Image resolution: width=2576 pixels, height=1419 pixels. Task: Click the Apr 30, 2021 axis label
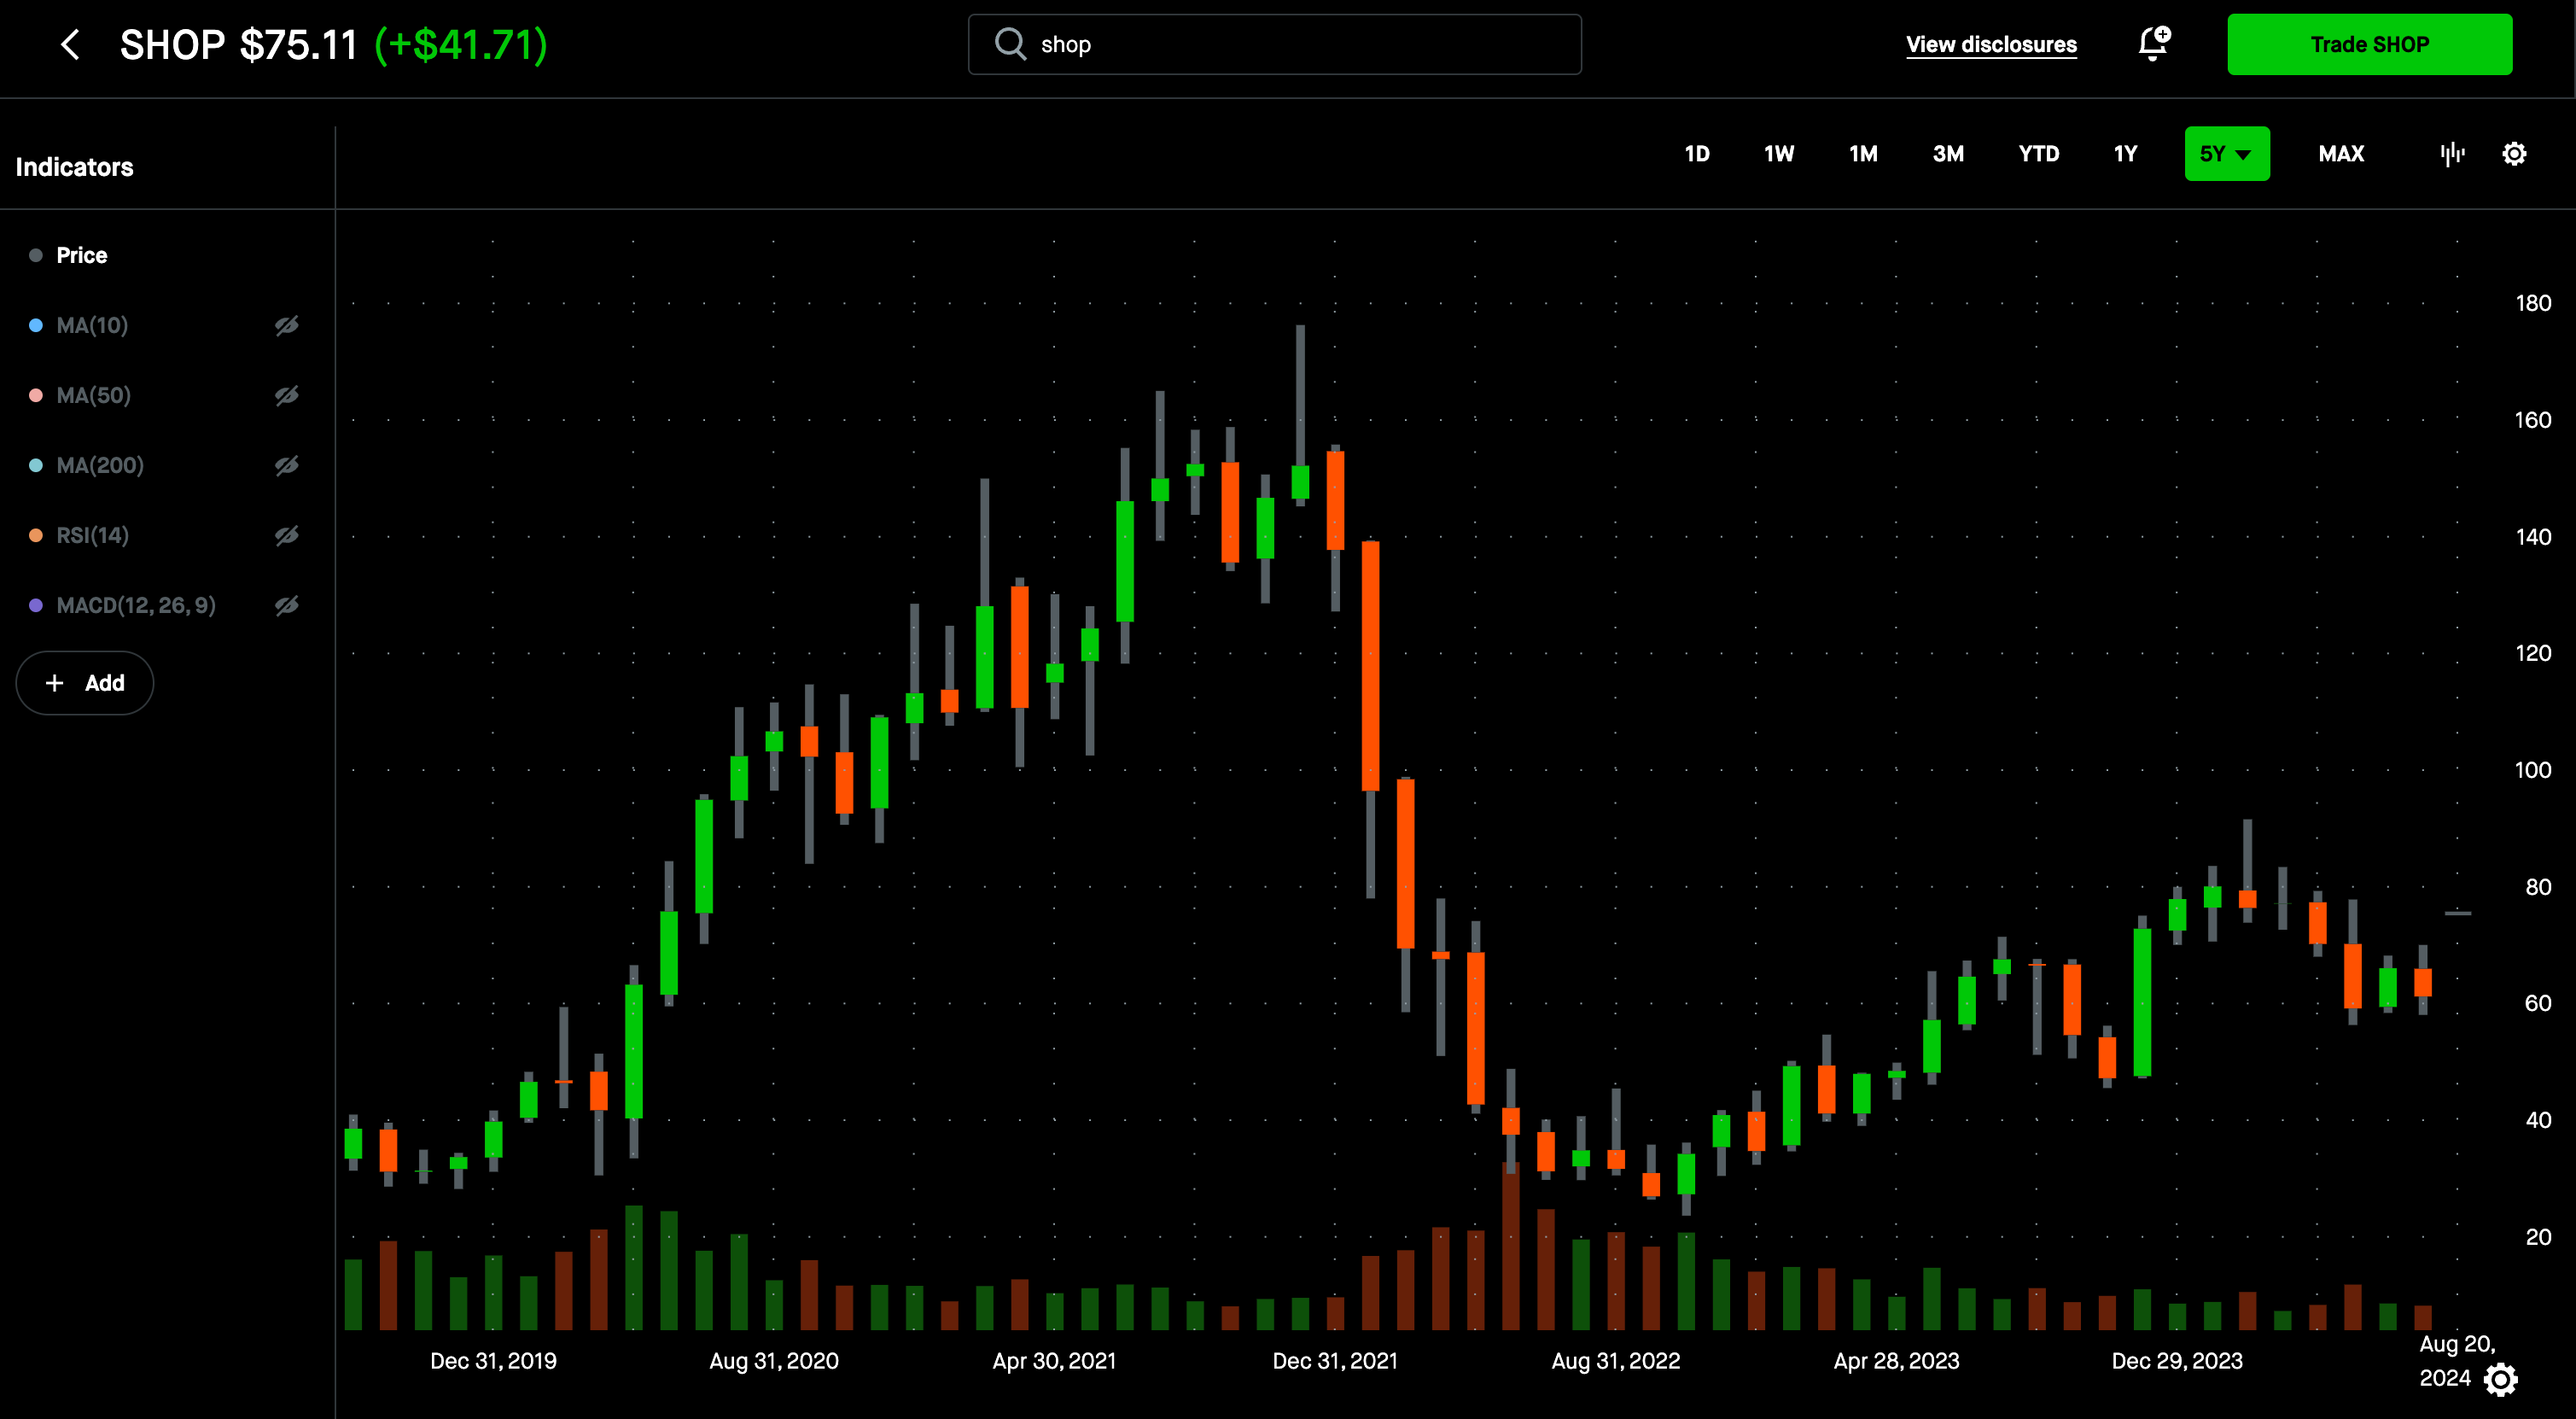click(x=1054, y=1361)
